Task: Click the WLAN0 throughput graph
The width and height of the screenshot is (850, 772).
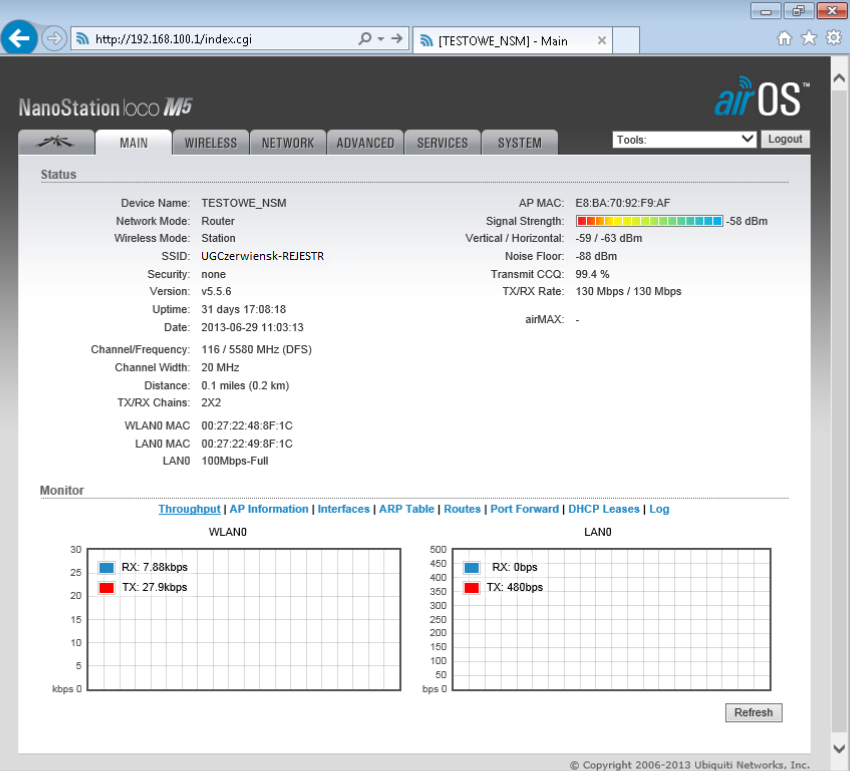Action: click(244, 619)
